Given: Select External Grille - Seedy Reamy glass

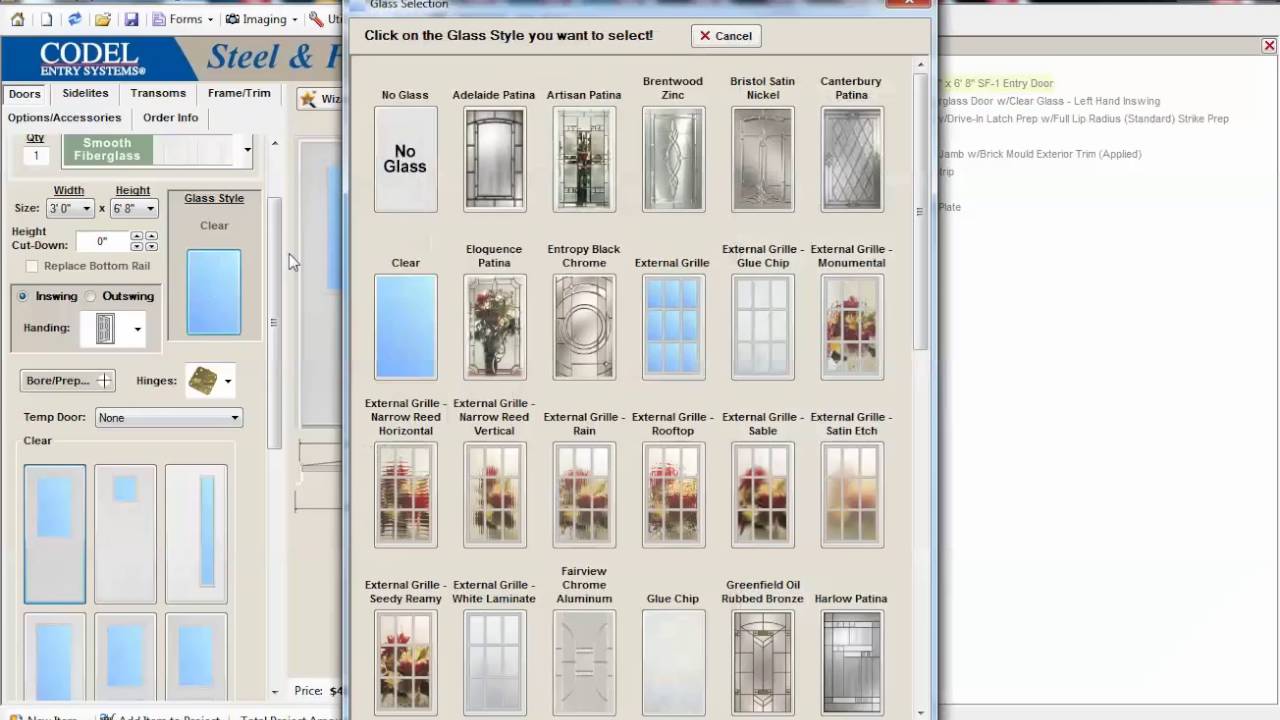Looking at the screenshot, I should click(405, 663).
